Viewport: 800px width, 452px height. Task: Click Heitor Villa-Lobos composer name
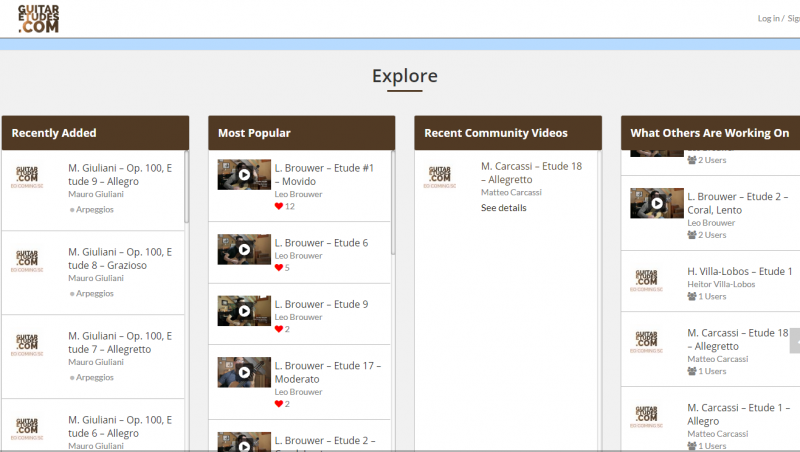tap(721, 284)
